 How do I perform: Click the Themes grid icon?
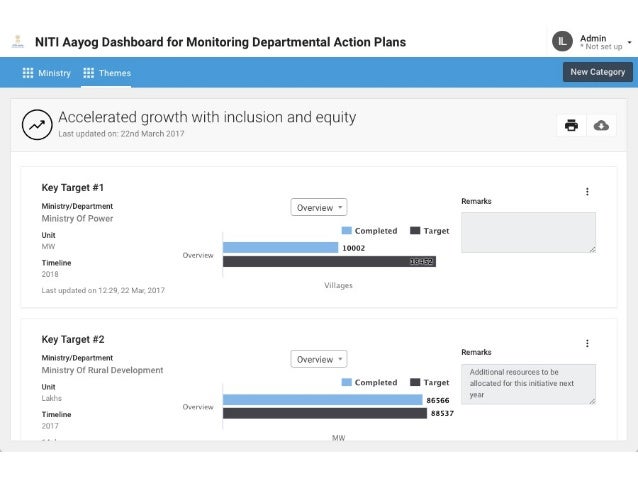pos(88,73)
